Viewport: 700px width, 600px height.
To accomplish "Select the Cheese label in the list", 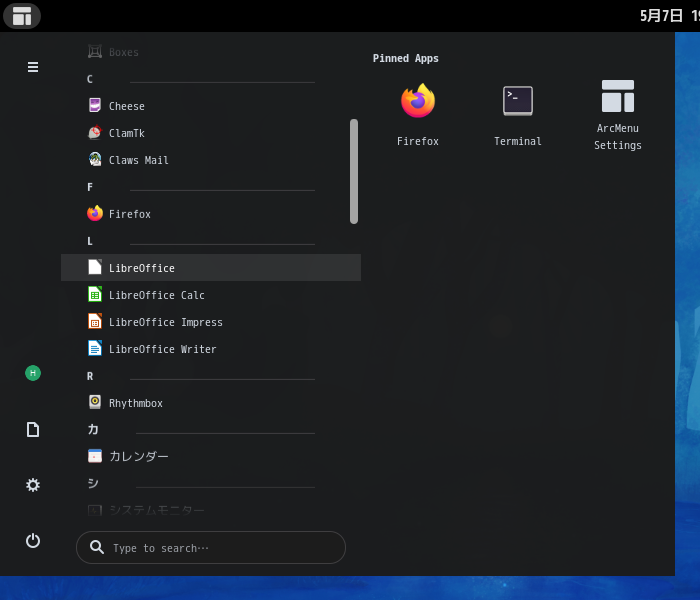I will coord(127,106).
